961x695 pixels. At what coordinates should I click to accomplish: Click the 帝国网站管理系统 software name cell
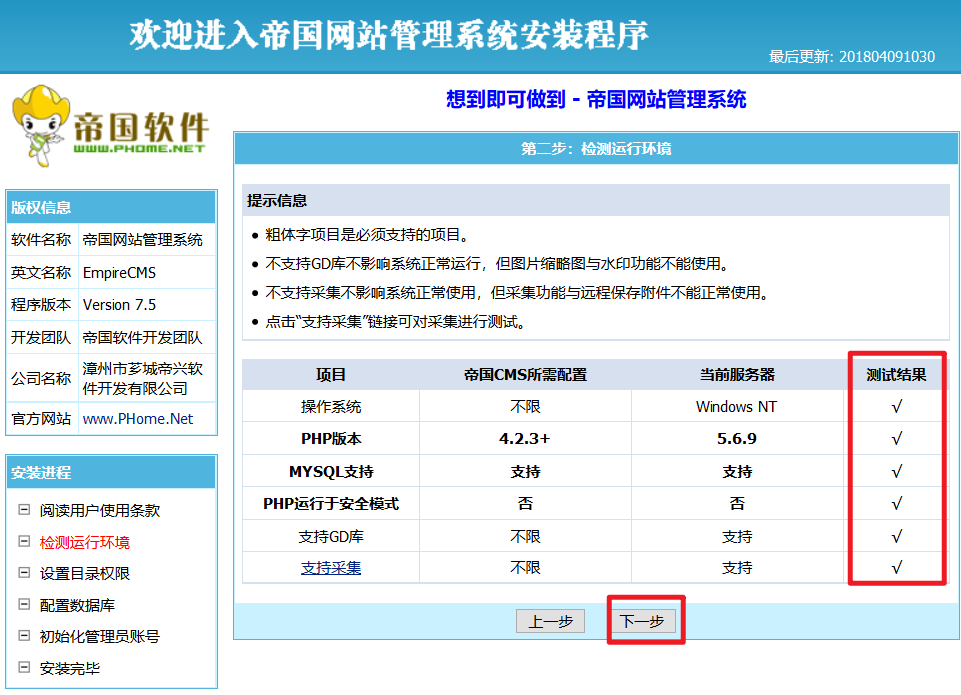click(147, 240)
